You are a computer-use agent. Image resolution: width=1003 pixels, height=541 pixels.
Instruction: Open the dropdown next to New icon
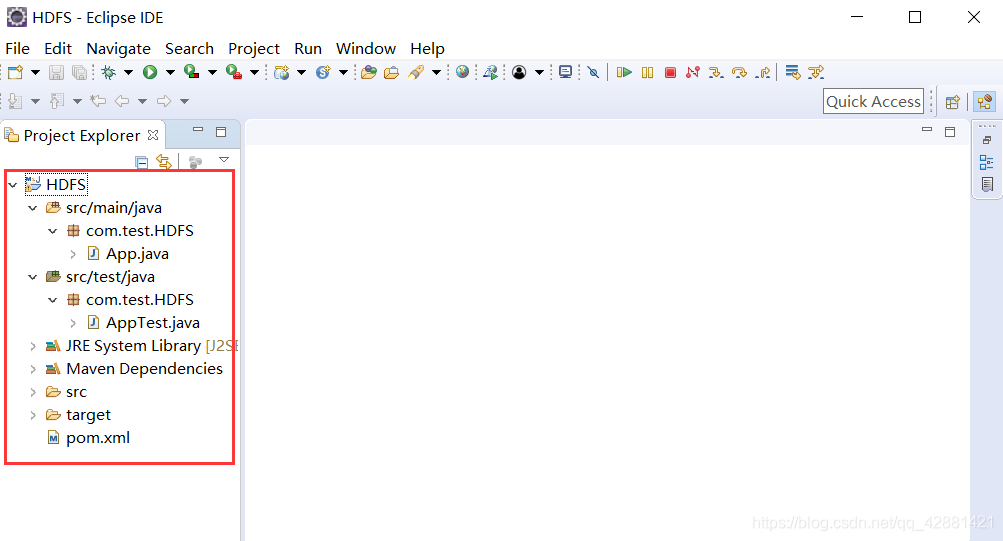(x=35, y=72)
